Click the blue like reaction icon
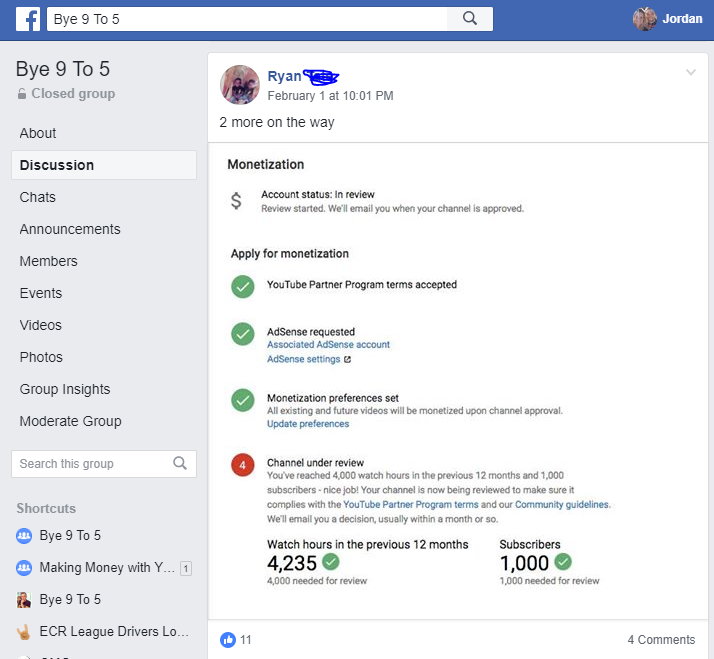The height and width of the screenshot is (659, 714). [x=228, y=639]
